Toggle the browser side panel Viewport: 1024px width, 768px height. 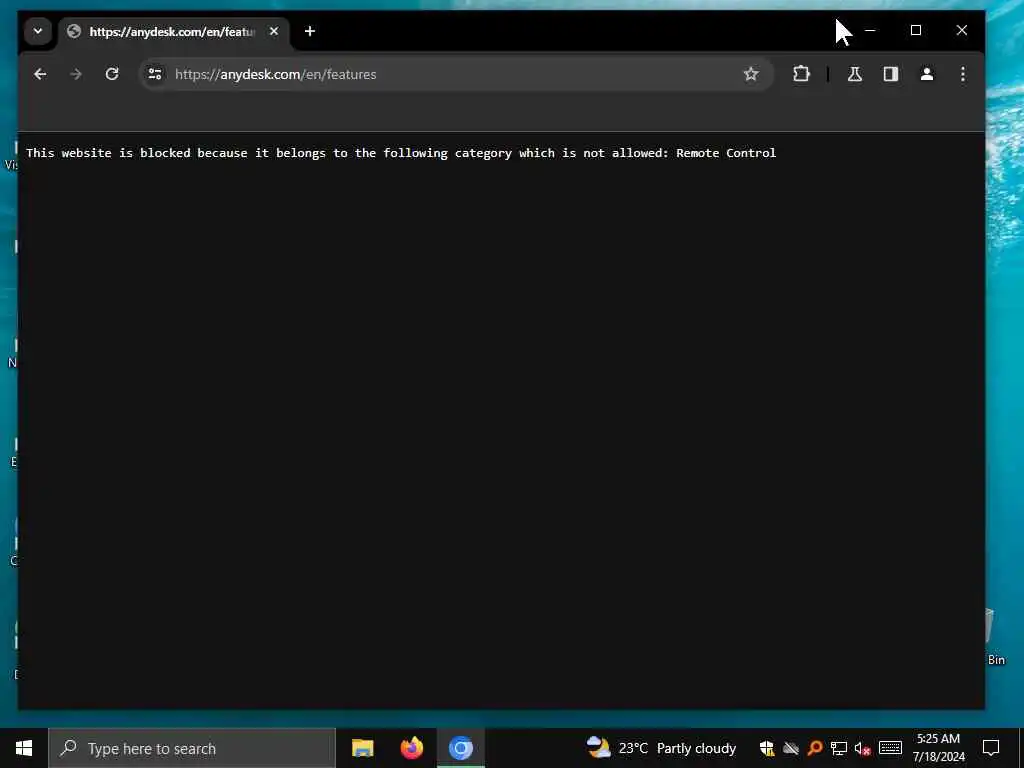coord(891,74)
